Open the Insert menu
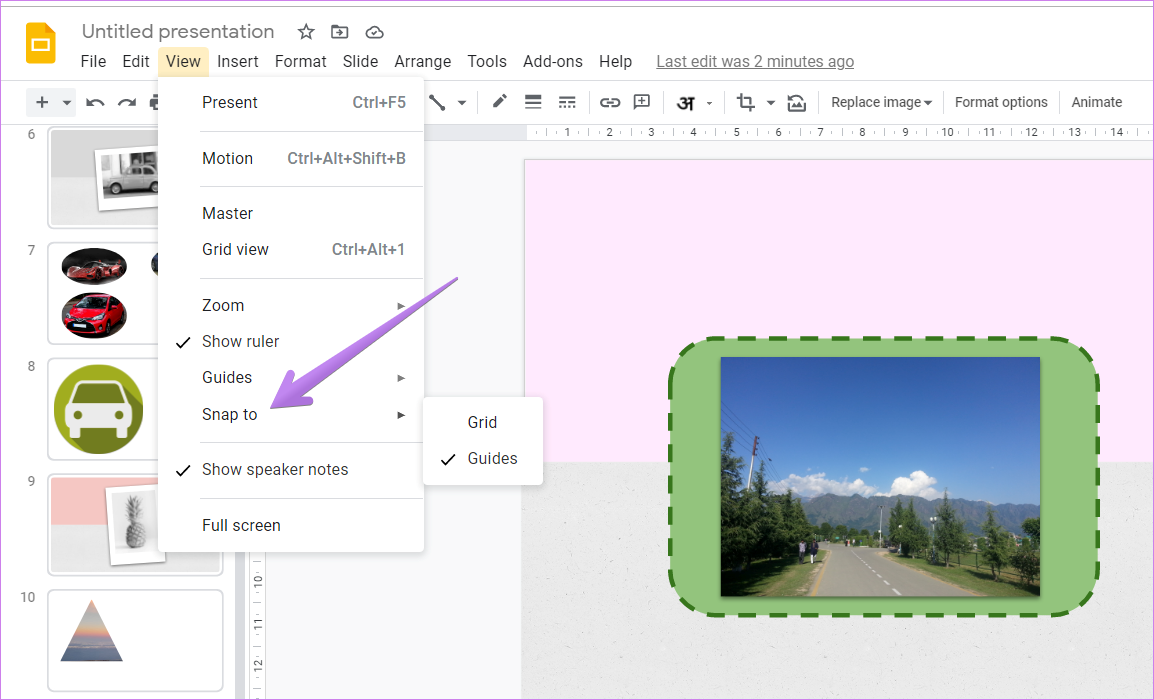The width and height of the screenshot is (1154, 700). (238, 61)
